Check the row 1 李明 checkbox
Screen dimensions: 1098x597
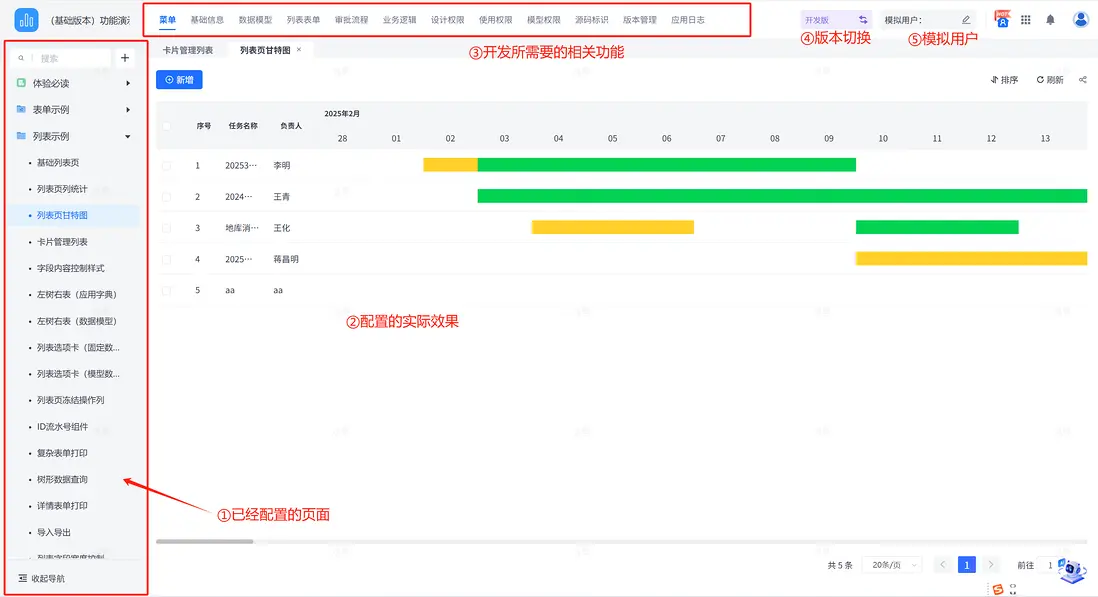click(166, 166)
